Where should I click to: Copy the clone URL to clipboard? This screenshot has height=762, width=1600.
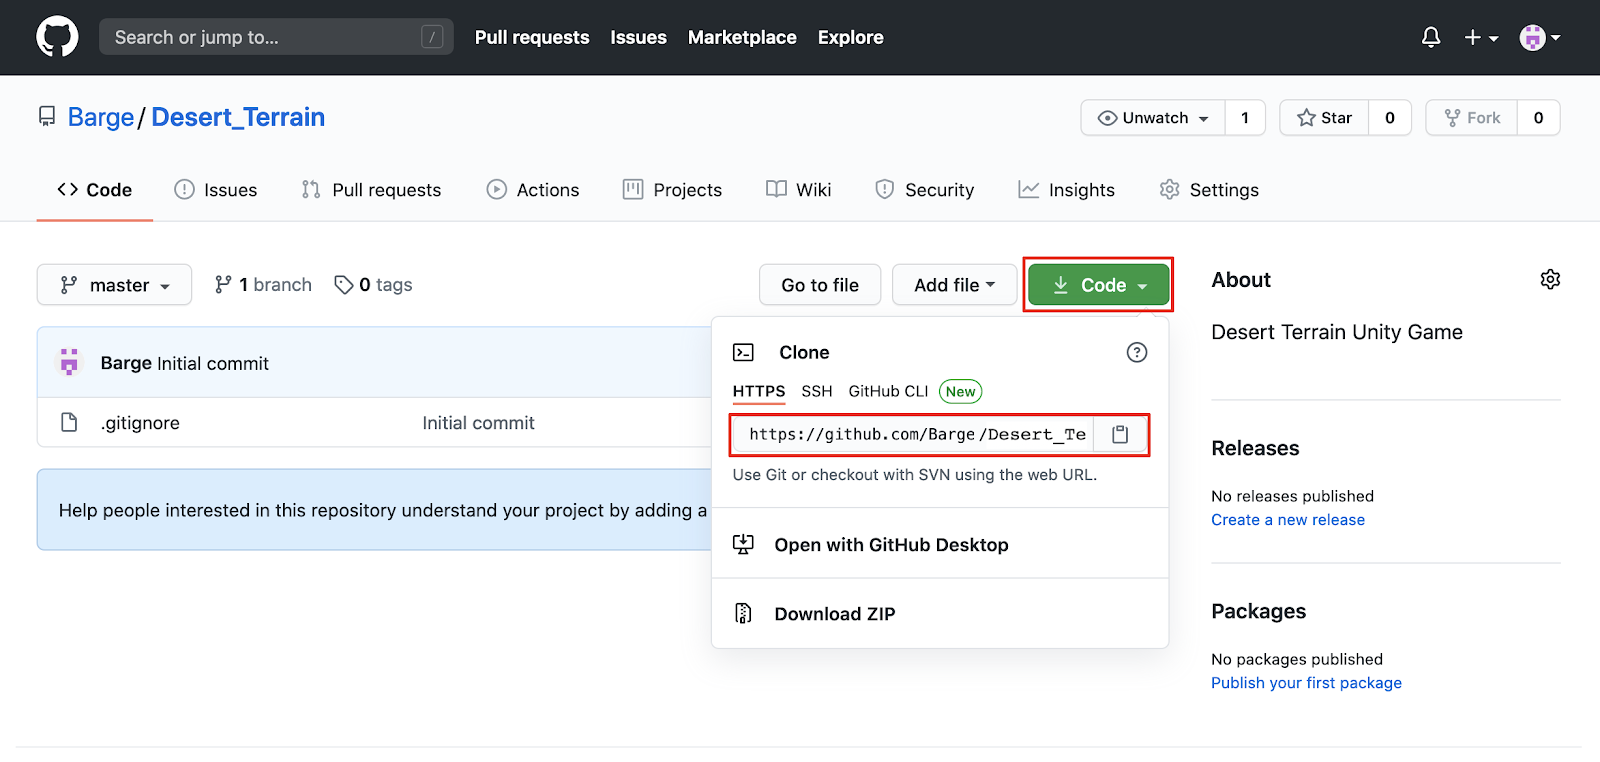[1120, 434]
